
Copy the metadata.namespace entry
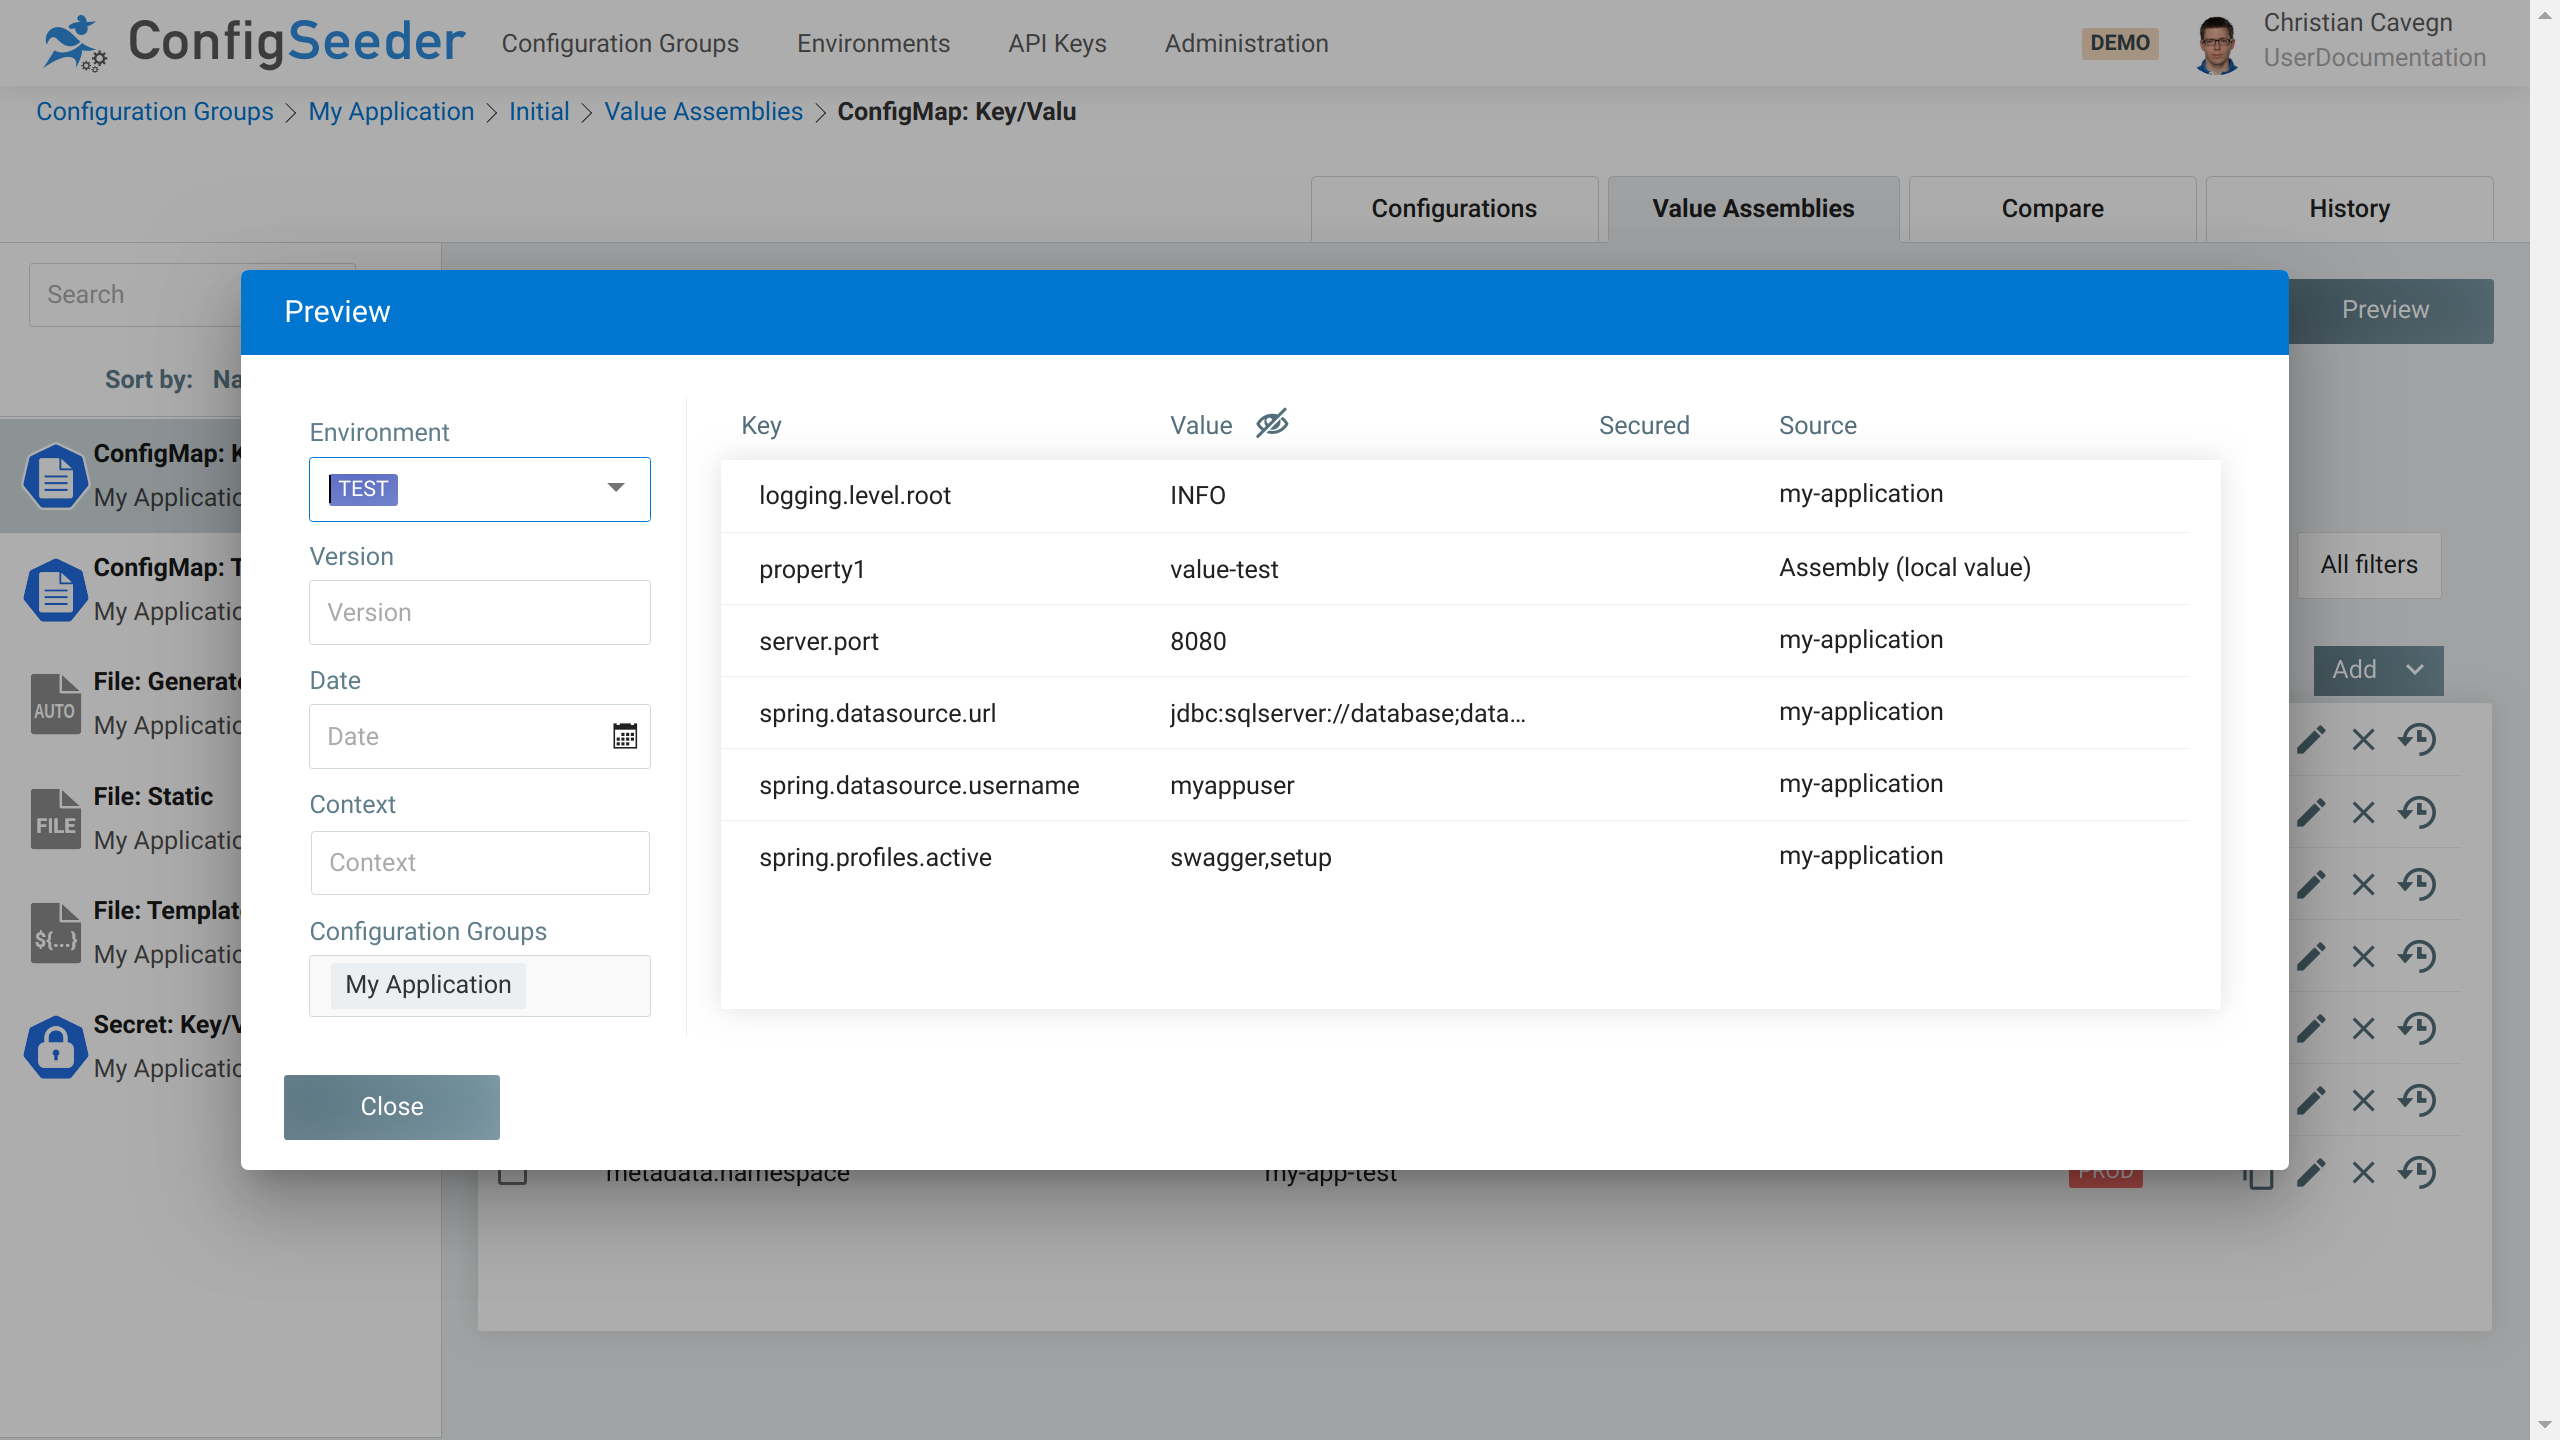coord(2259,1174)
